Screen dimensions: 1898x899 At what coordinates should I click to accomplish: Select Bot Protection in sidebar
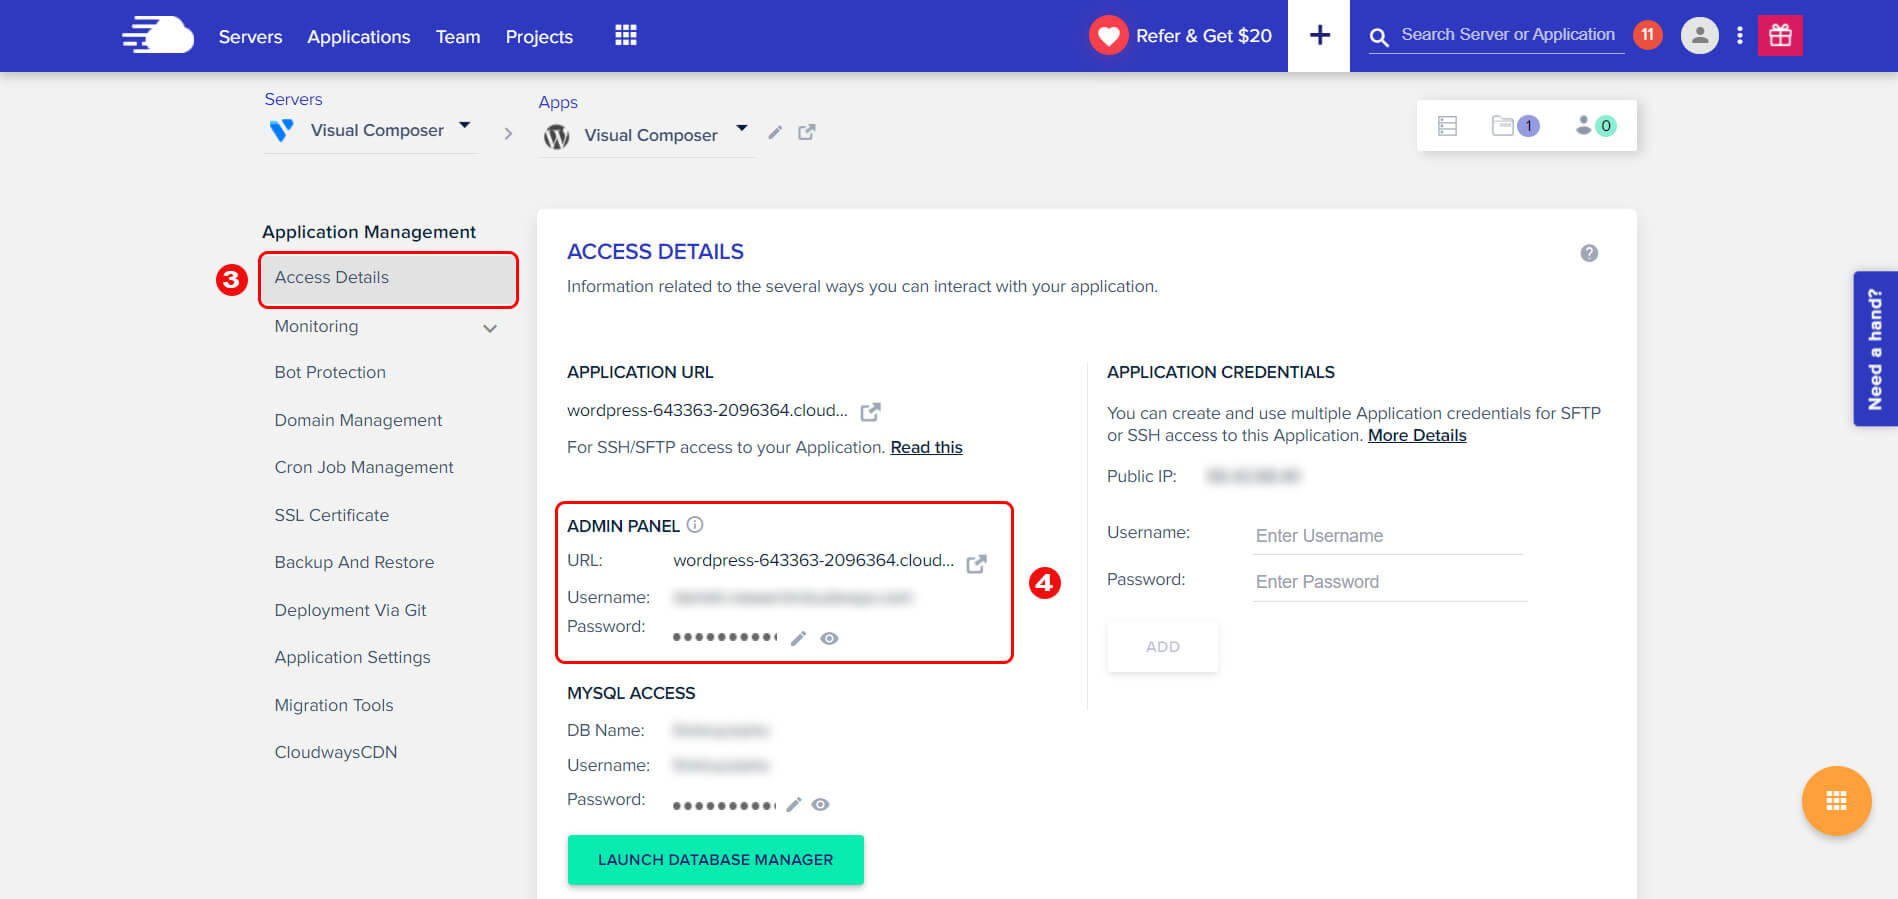click(330, 372)
